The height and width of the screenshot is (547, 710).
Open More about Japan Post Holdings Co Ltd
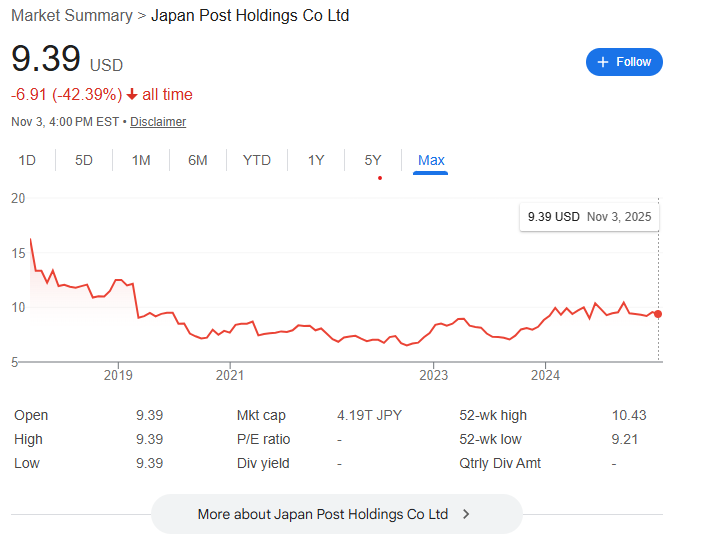pyautogui.click(x=336, y=514)
